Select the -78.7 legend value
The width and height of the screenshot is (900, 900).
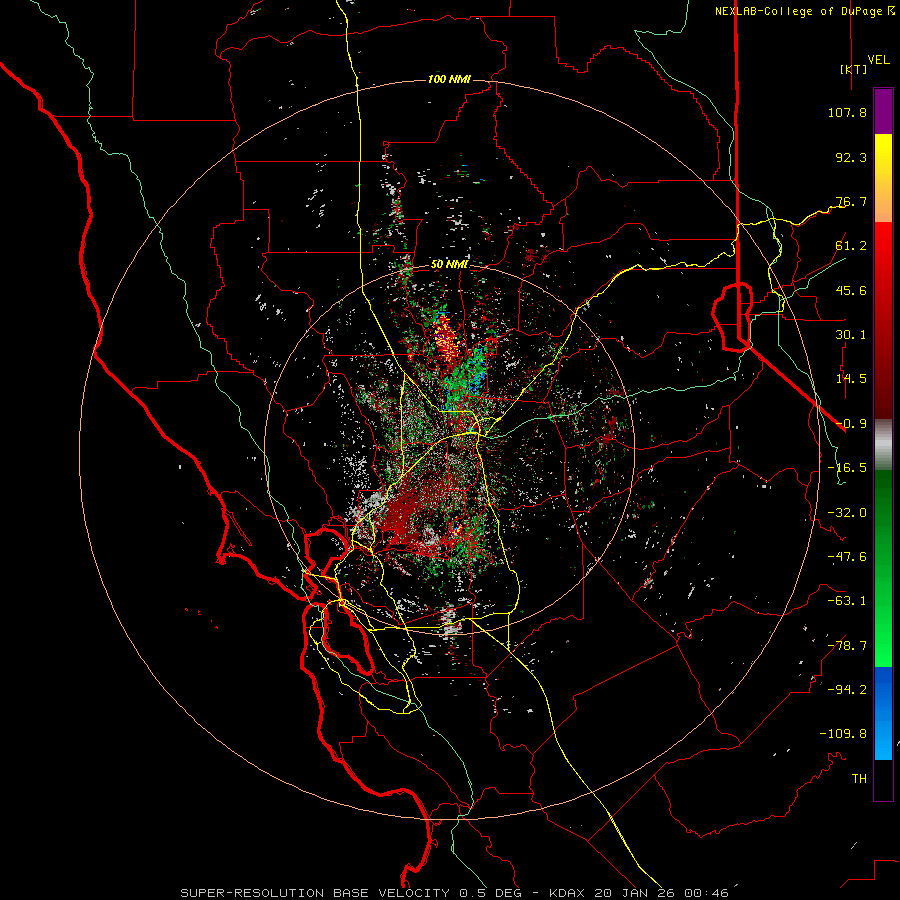tap(847, 646)
